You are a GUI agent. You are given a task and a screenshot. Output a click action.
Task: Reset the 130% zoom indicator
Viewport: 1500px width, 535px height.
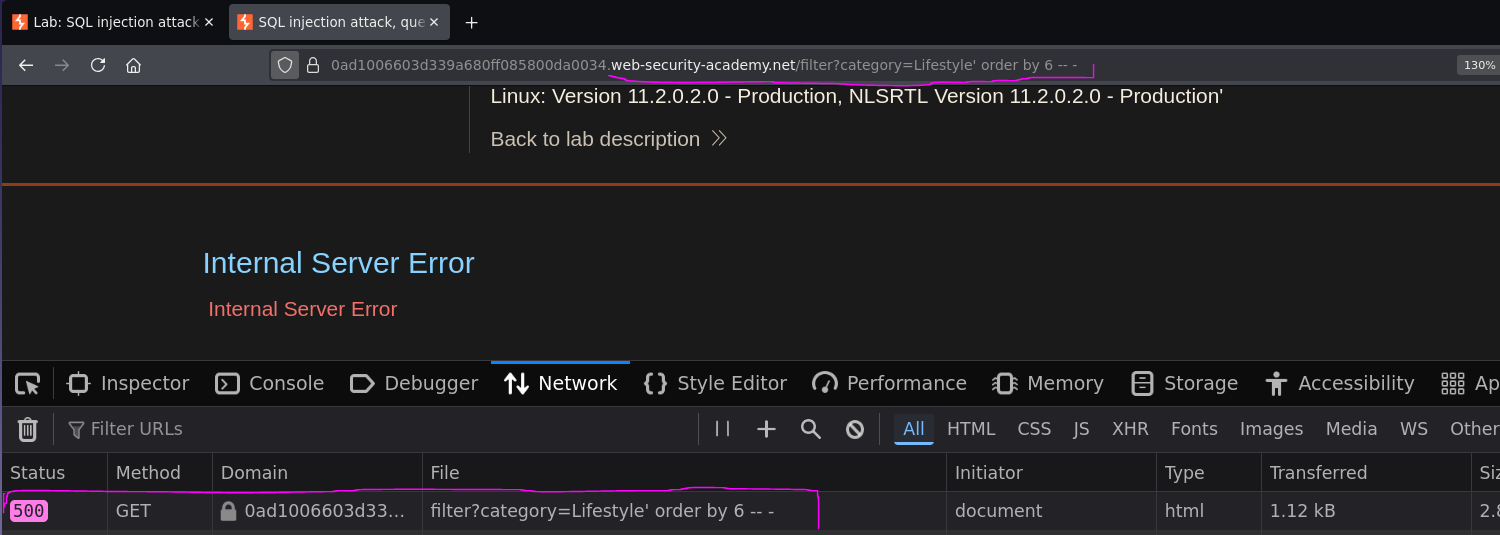click(x=1479, y=65)
